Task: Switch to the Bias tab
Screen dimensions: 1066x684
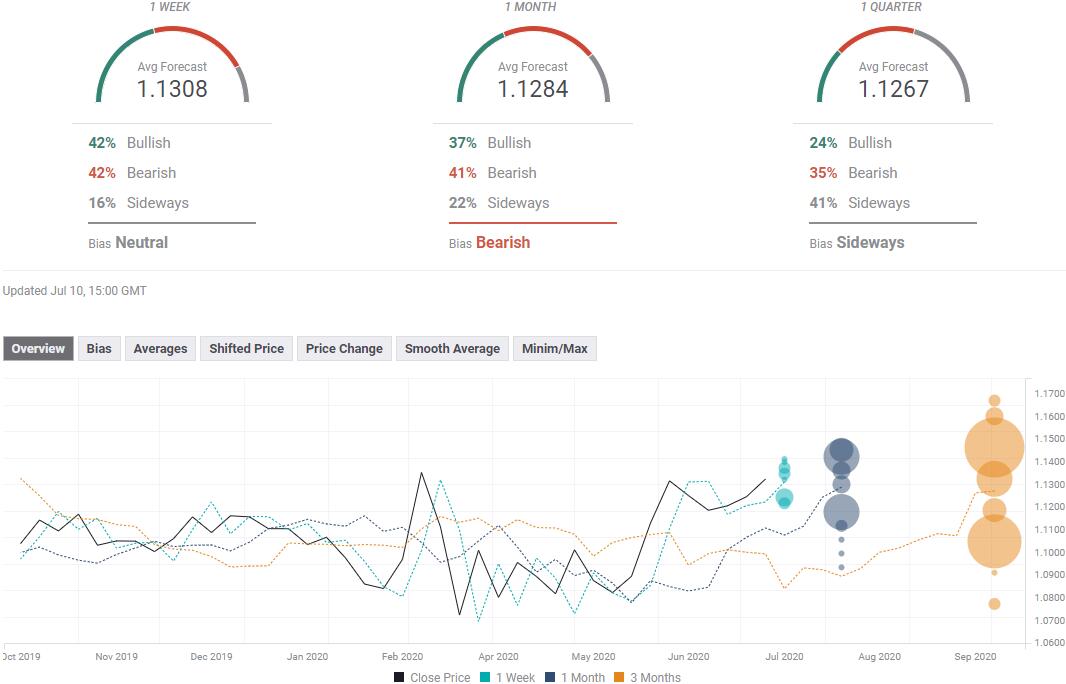Action: pyautogui.click(x=99, y=349)
